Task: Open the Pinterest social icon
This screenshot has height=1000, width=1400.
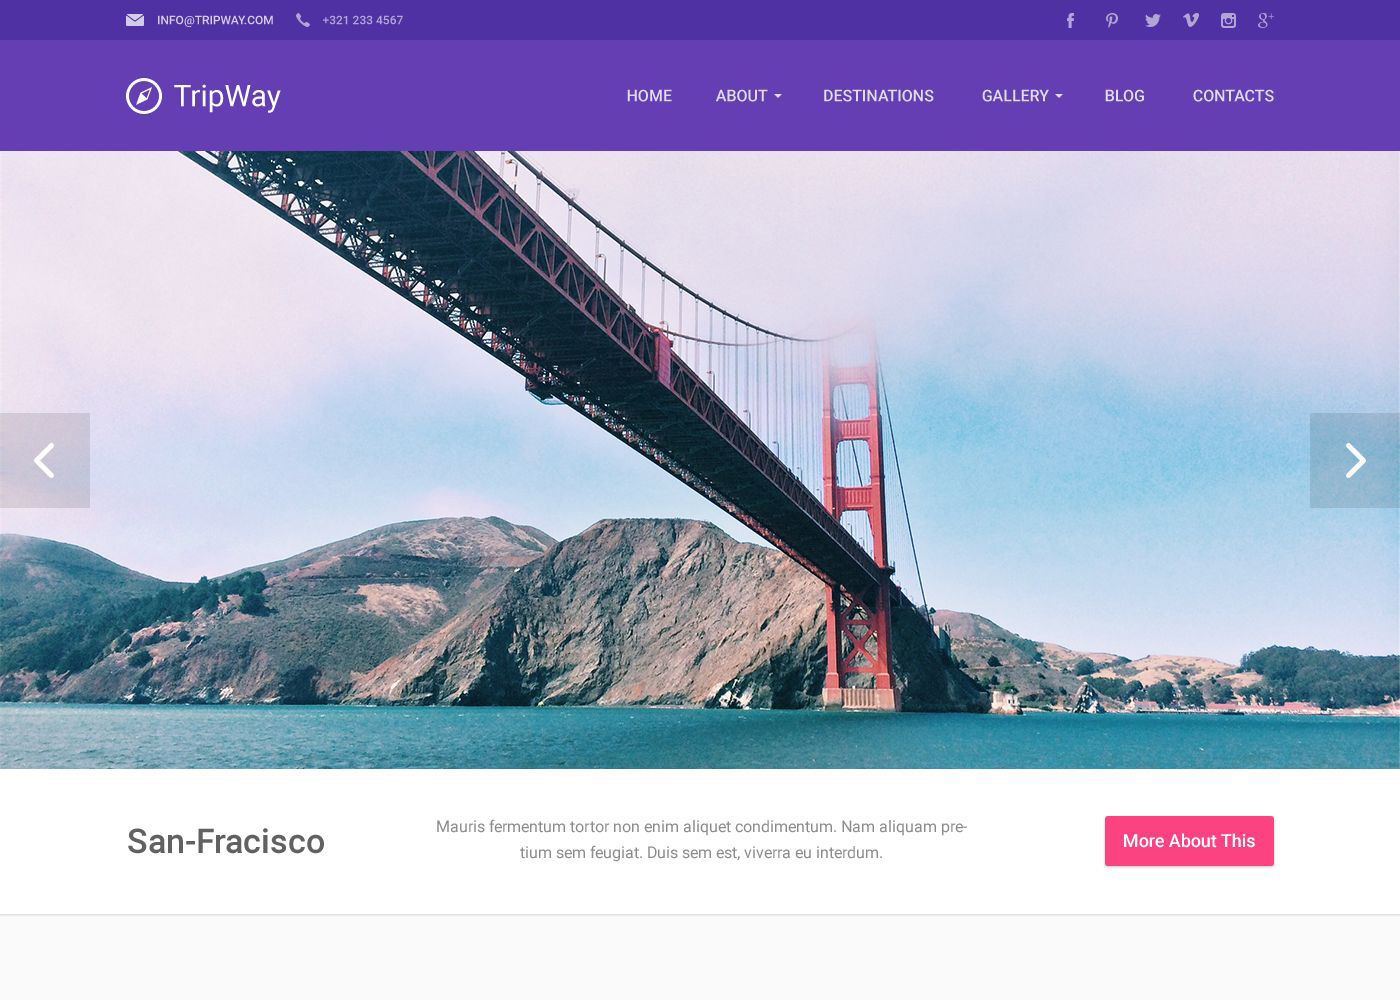Action: pyautogui.click(x=1111, y=20)
